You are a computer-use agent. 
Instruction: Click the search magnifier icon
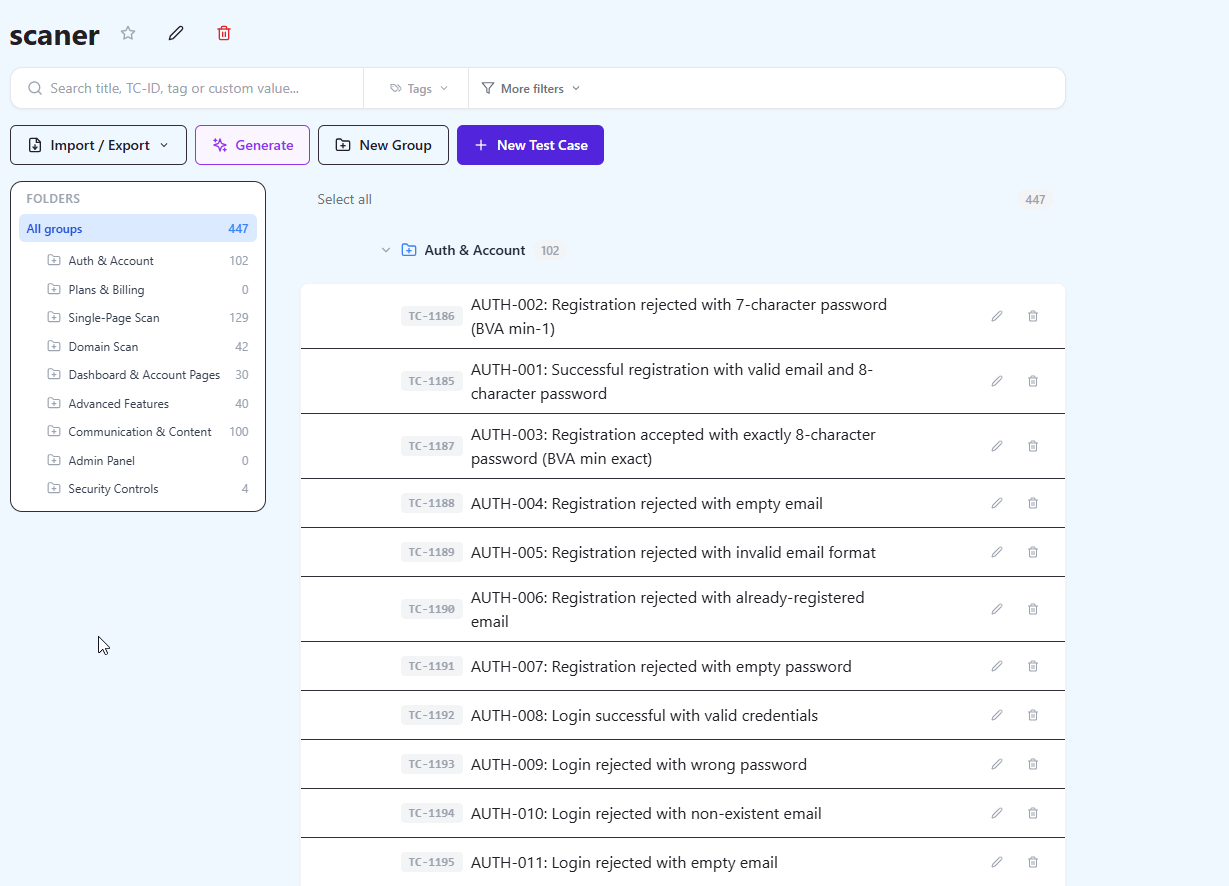(x=35, y=88)
